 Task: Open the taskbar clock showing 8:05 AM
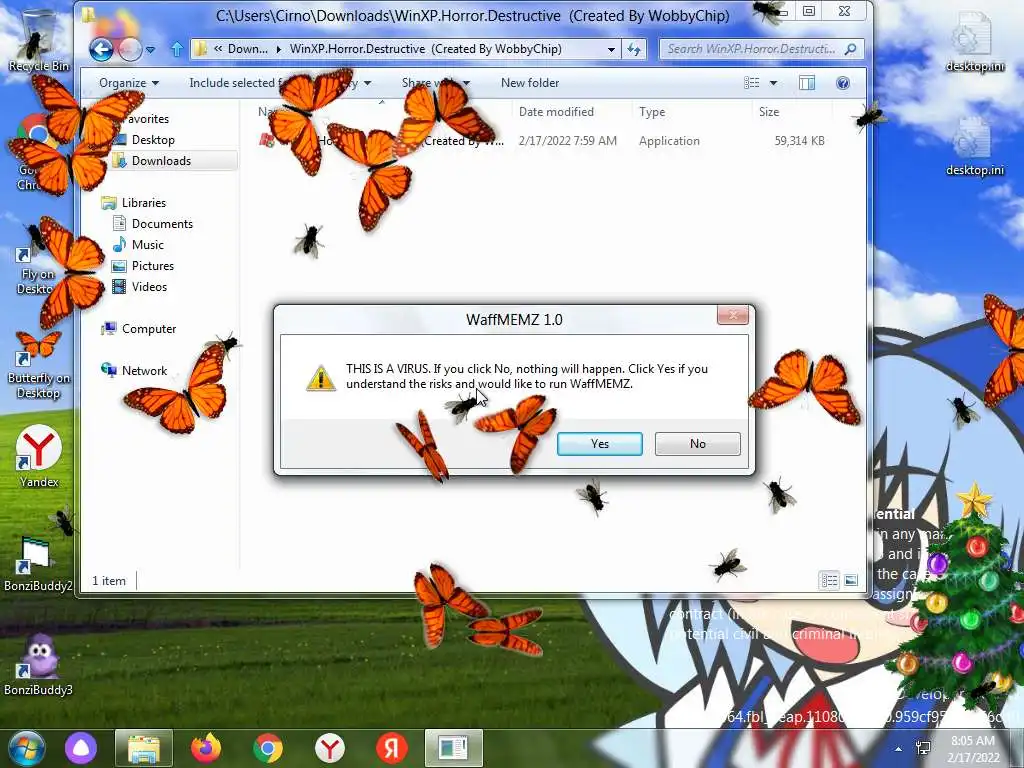pos(973,748)
